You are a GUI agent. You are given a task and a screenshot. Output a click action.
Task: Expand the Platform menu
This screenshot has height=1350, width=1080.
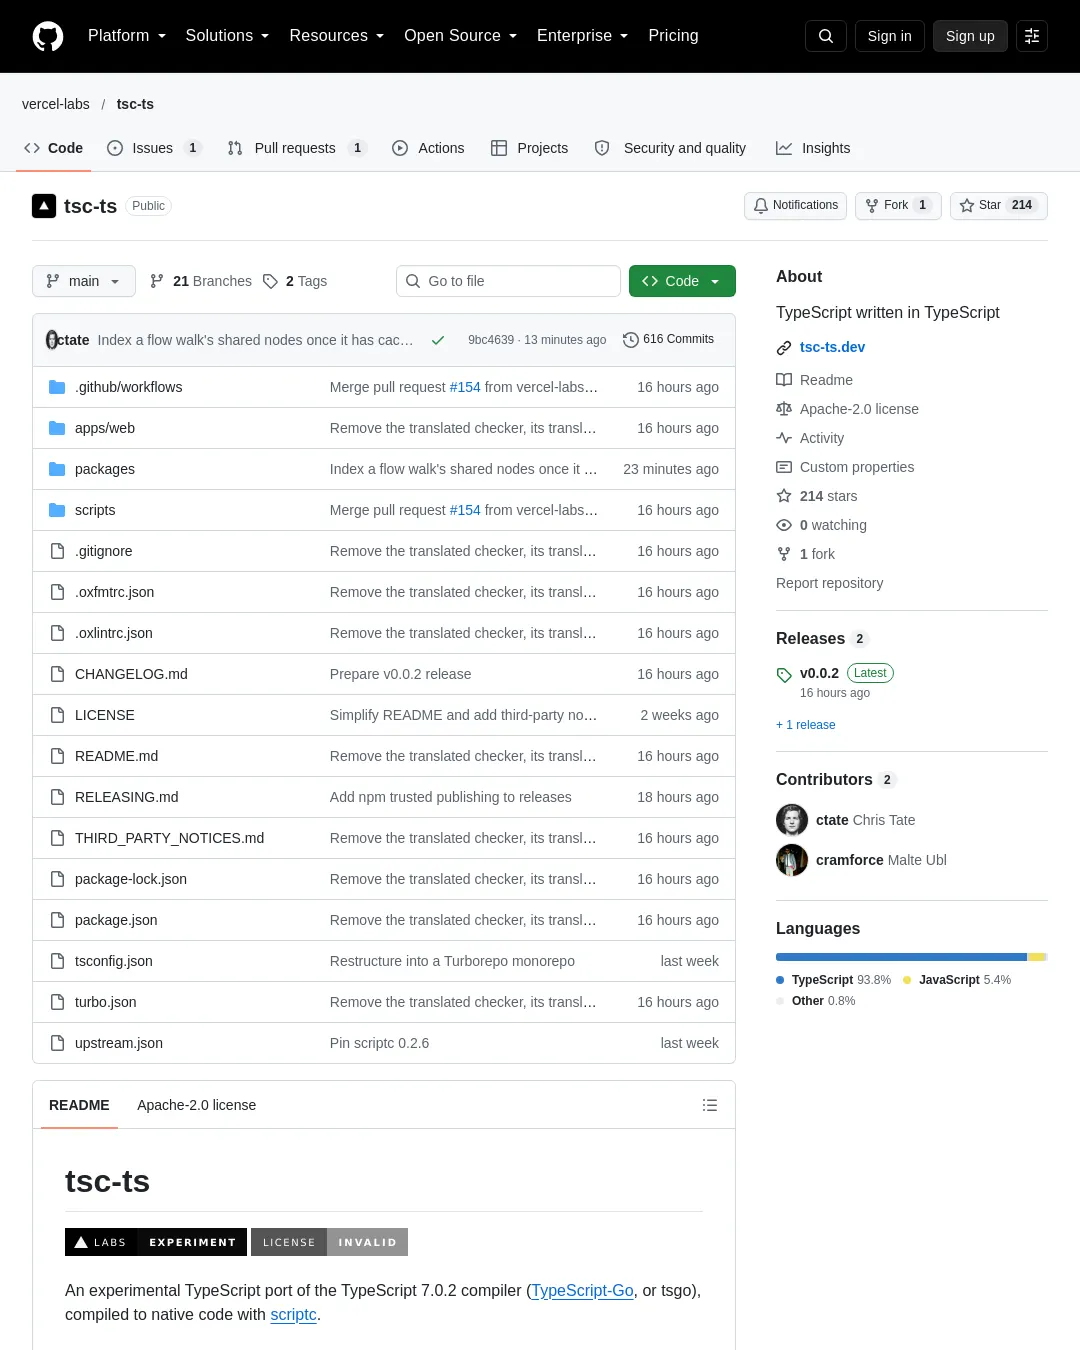click(x=126, y=36)
